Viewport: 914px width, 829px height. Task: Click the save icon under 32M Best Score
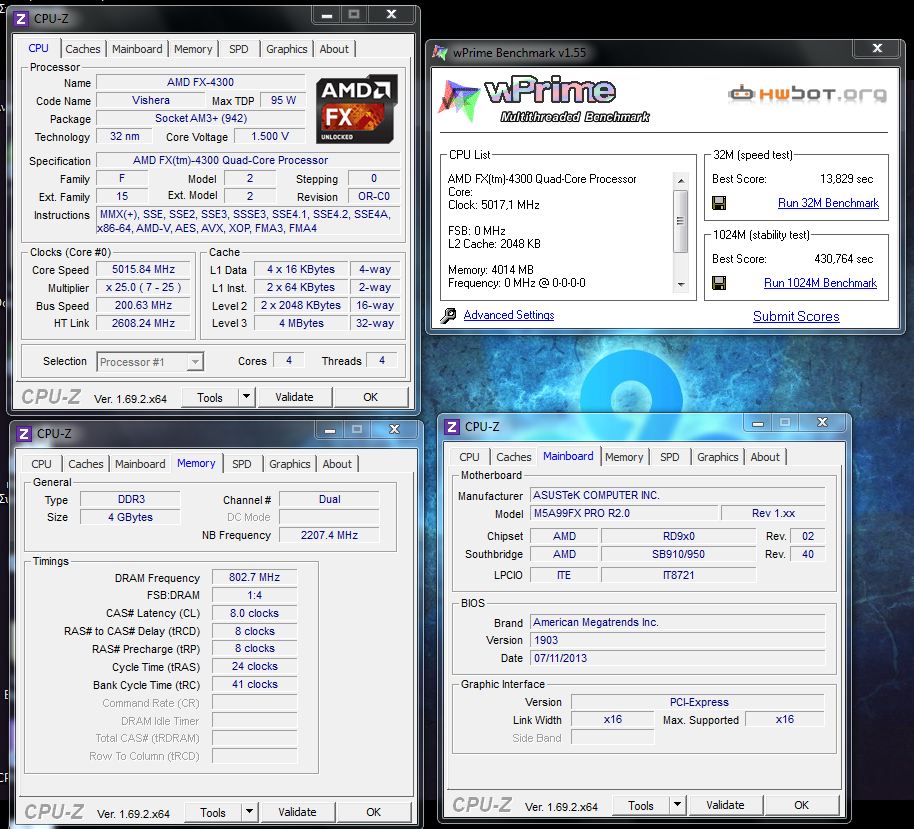(719, 203)
